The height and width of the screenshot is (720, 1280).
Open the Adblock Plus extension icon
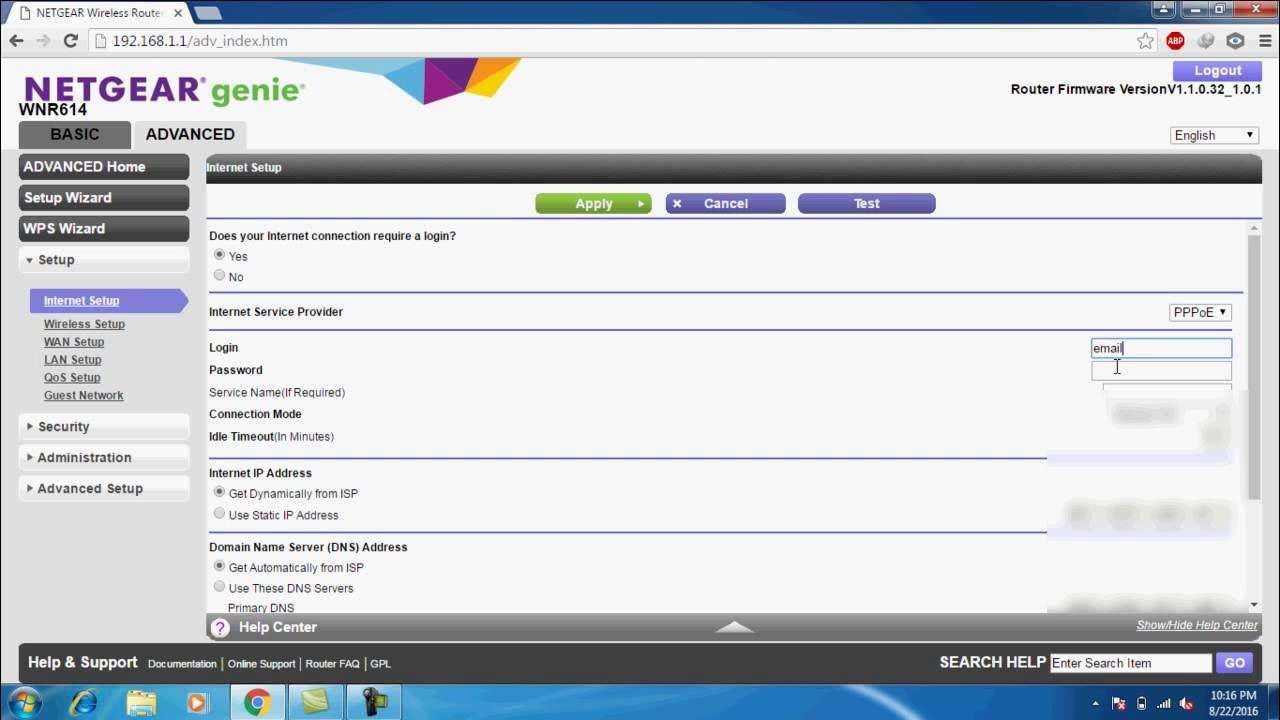1175,41
